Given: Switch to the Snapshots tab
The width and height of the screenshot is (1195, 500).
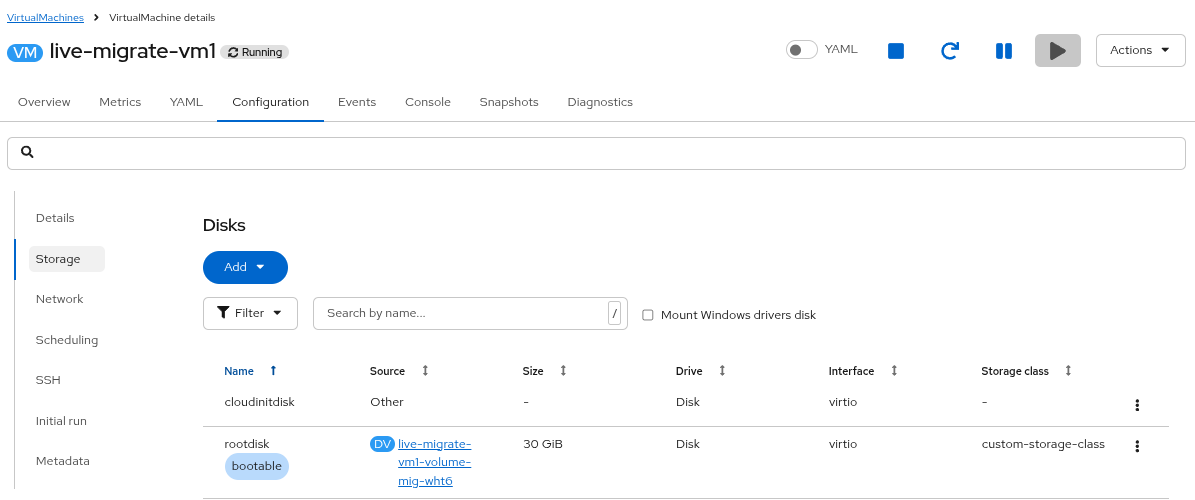Looking at the screenshot, I should pos(509,102).
